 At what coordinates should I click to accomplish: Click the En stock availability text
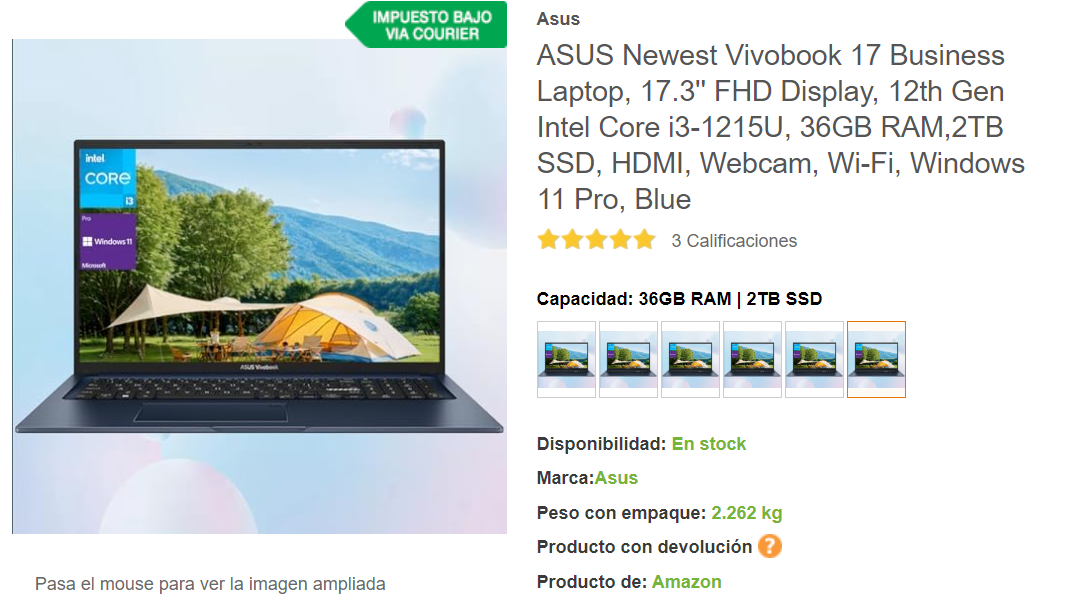(708, 444)
